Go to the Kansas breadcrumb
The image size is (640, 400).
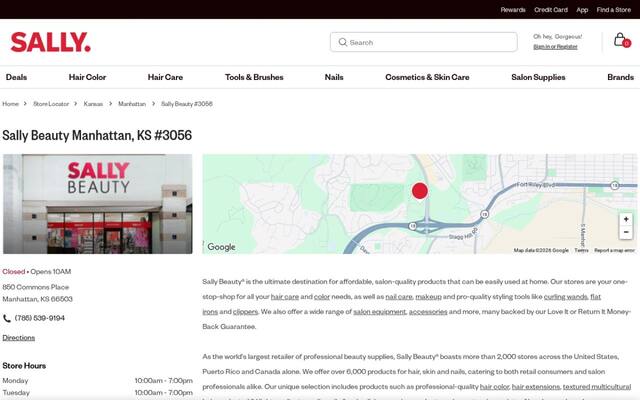point(93,104)
